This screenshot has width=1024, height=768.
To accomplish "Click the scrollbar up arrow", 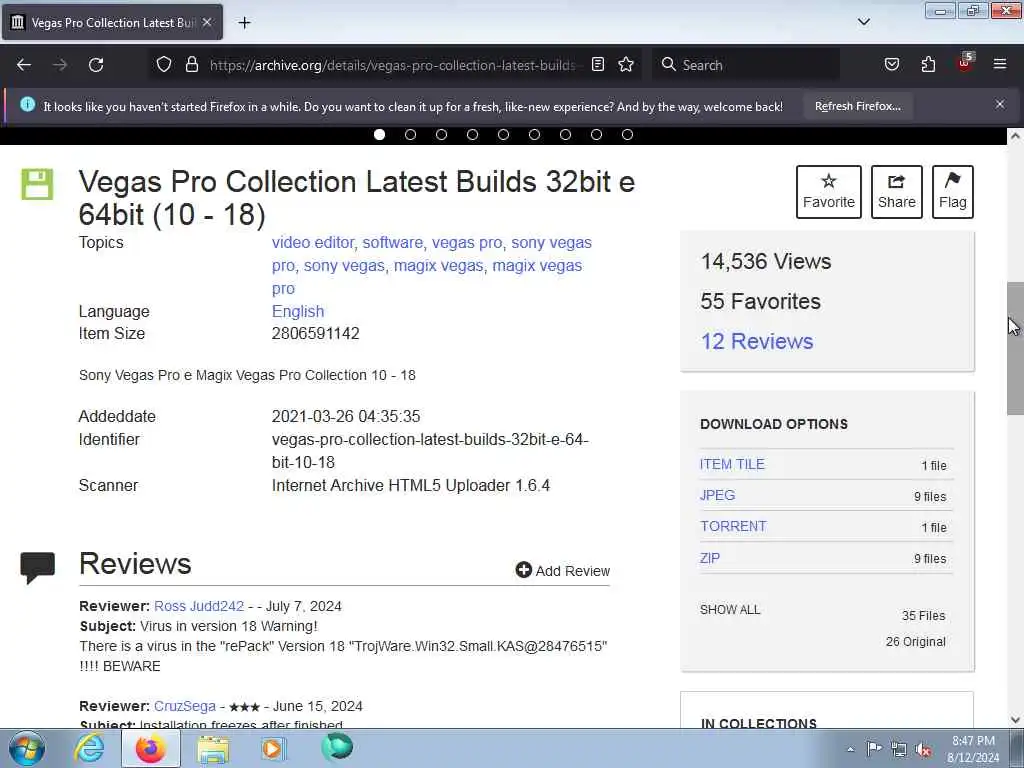I will tap(1015, 136).
